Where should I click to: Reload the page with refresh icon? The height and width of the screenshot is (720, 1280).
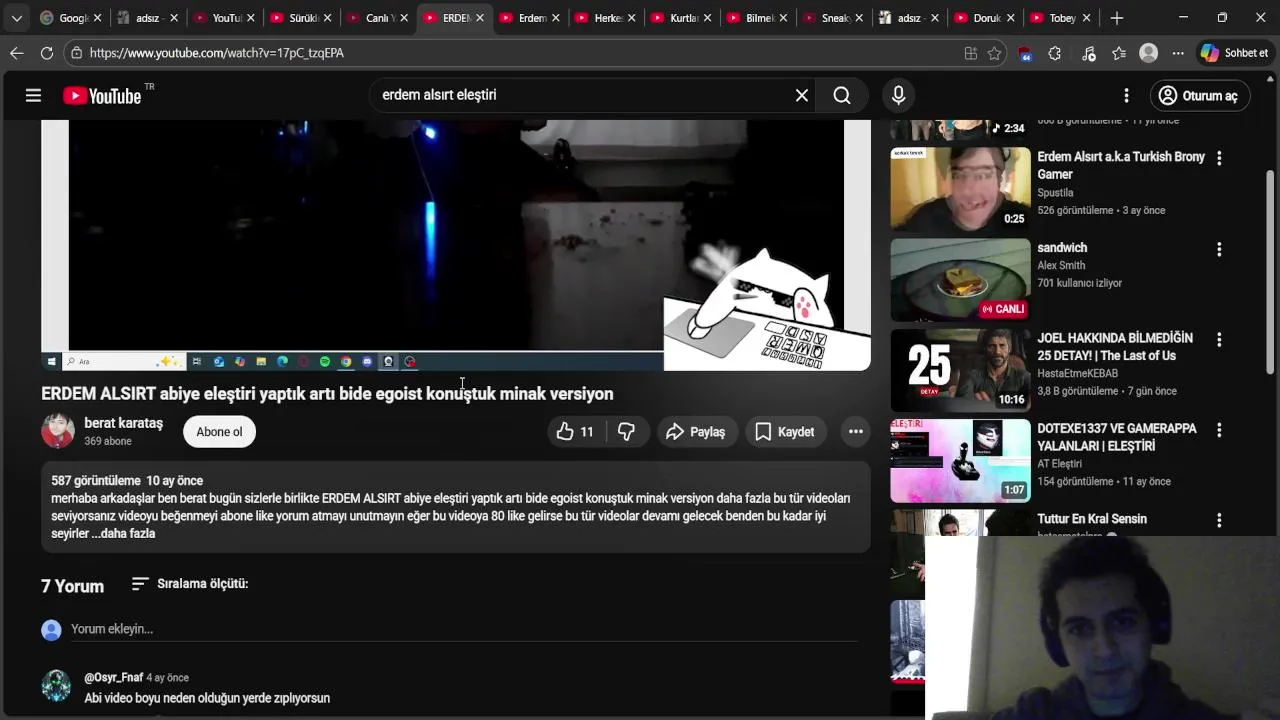(x=46, y=53)
